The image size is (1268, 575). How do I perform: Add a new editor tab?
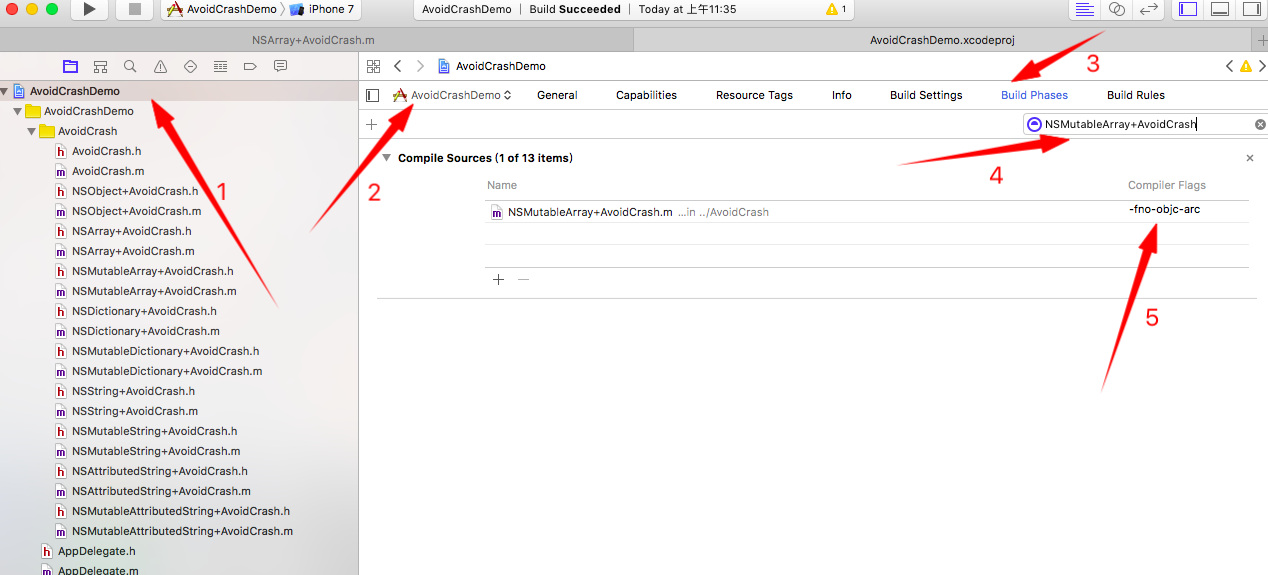tap(1260, 39)
